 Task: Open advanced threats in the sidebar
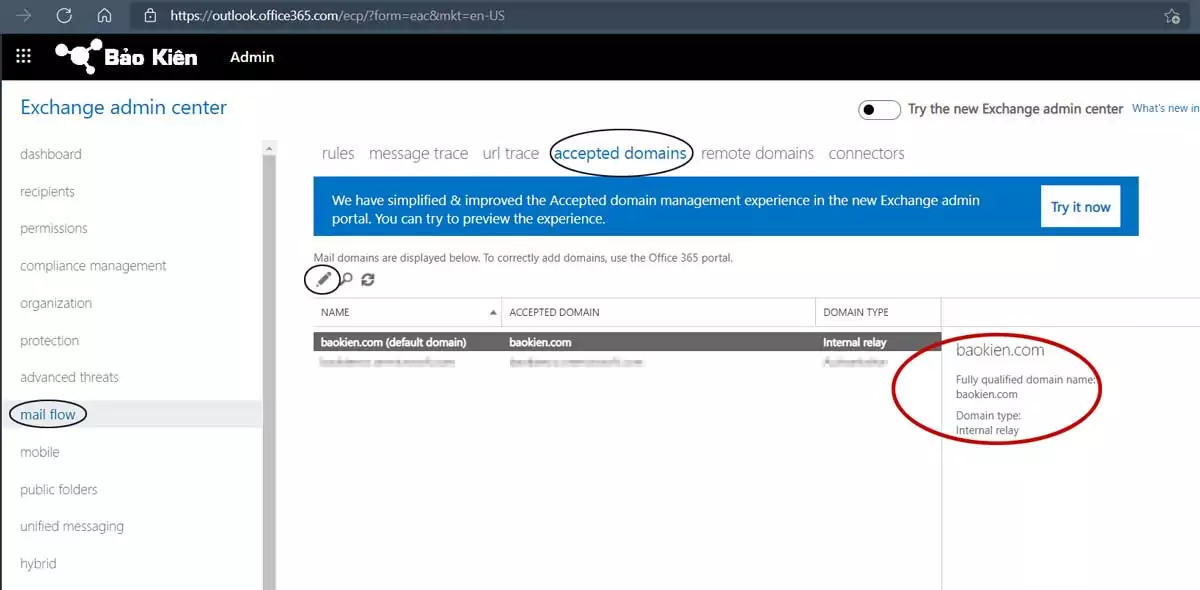pyautogui.click(x=69, y=377)
